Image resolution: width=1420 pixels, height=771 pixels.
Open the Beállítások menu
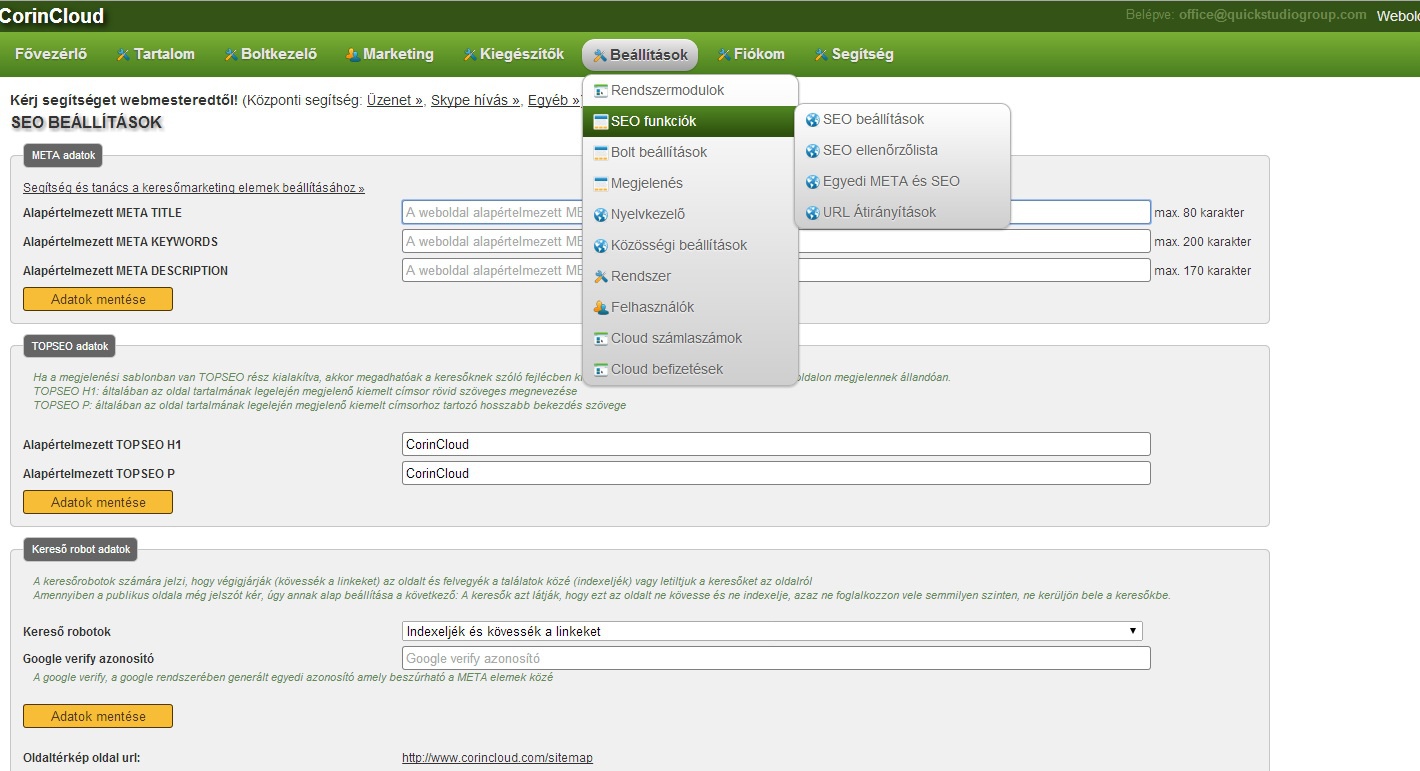point(640,55)
